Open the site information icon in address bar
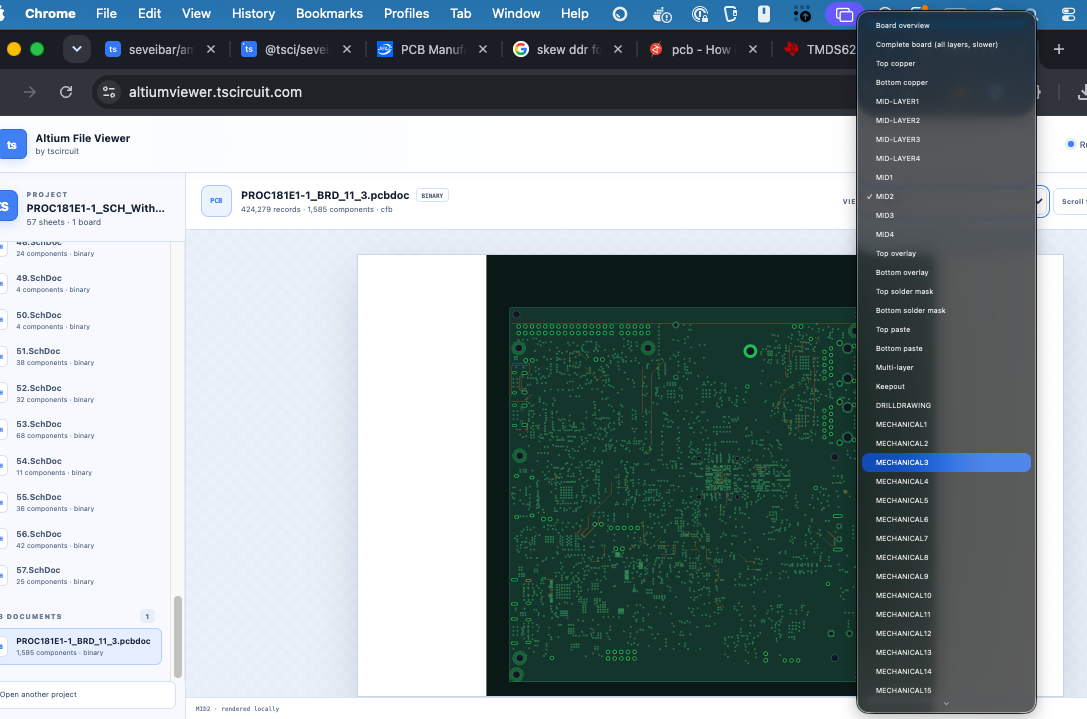 (109, 92)
